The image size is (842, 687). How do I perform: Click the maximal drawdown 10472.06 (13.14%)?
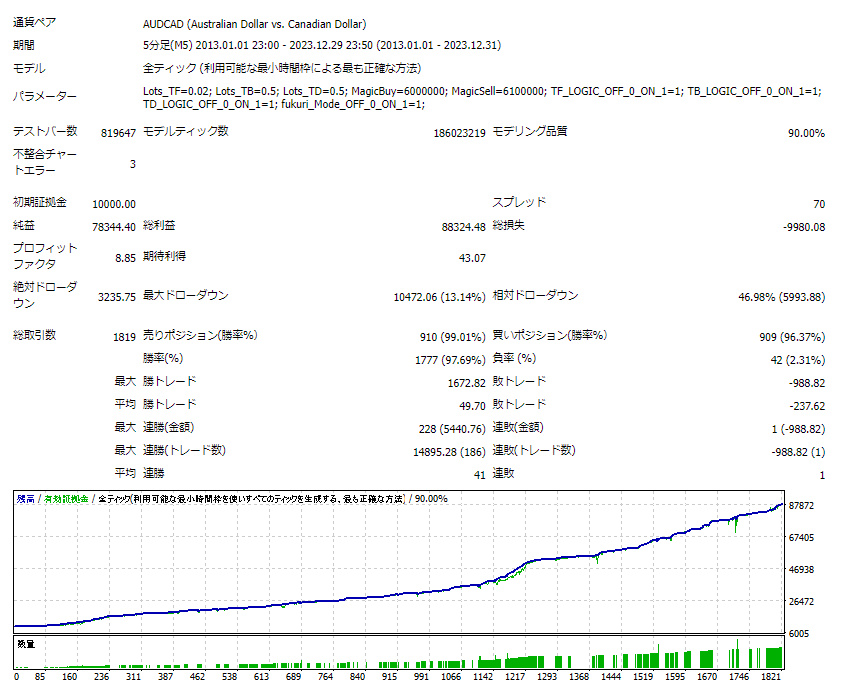(439, 297)
